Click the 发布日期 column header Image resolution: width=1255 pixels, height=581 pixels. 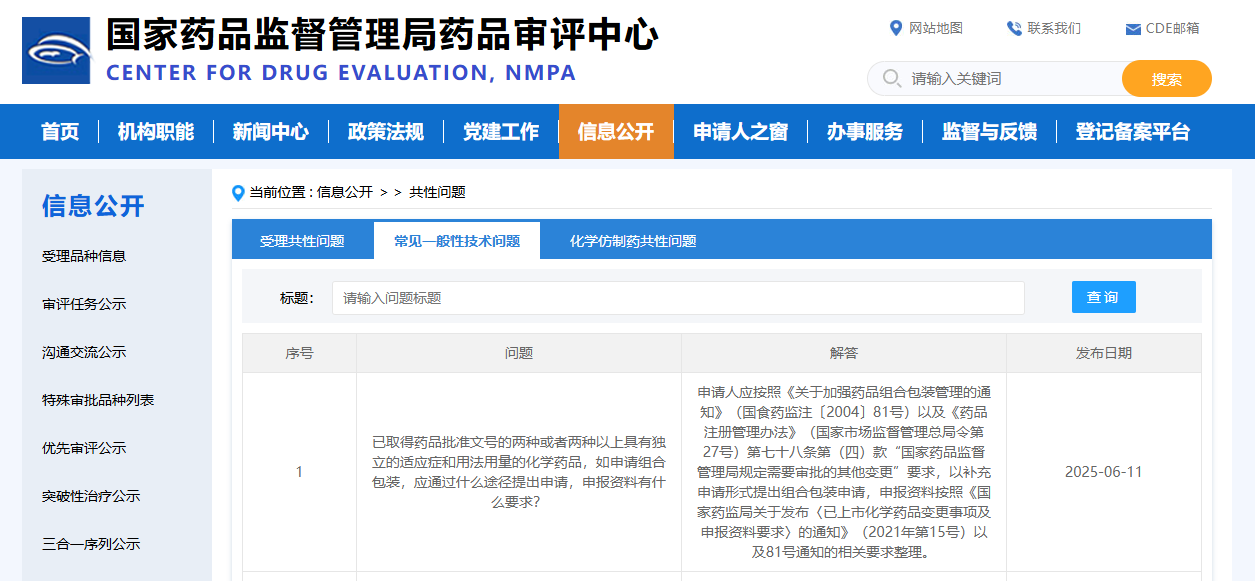click(x=1104, y=353)
